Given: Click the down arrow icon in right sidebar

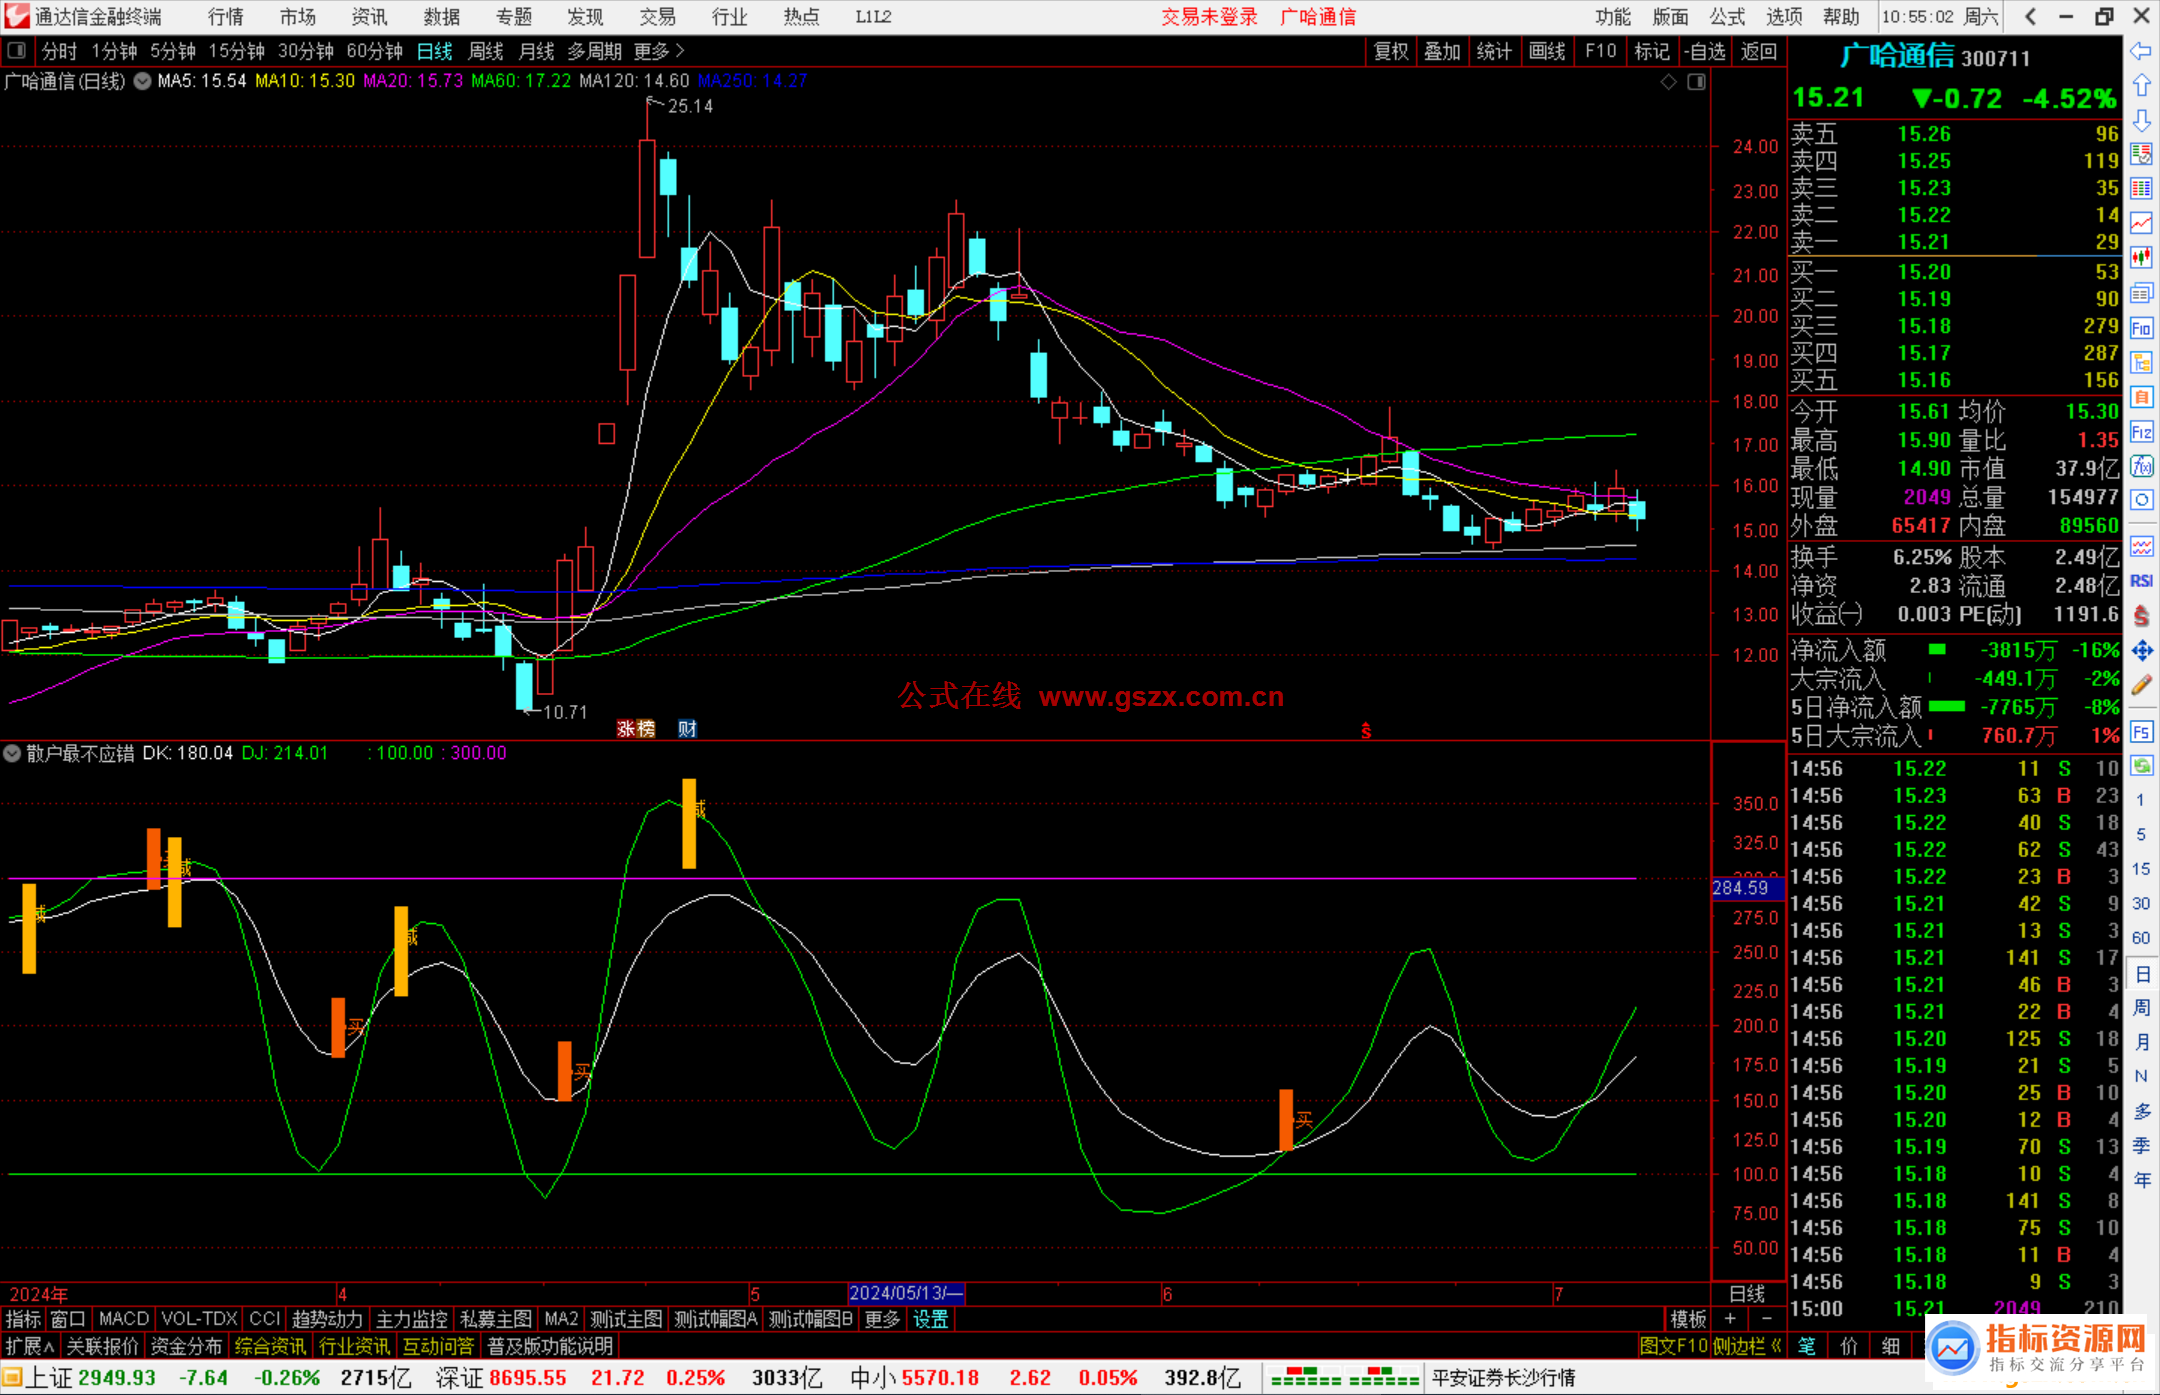Looking at the screenshot, I should [2141, 121].
